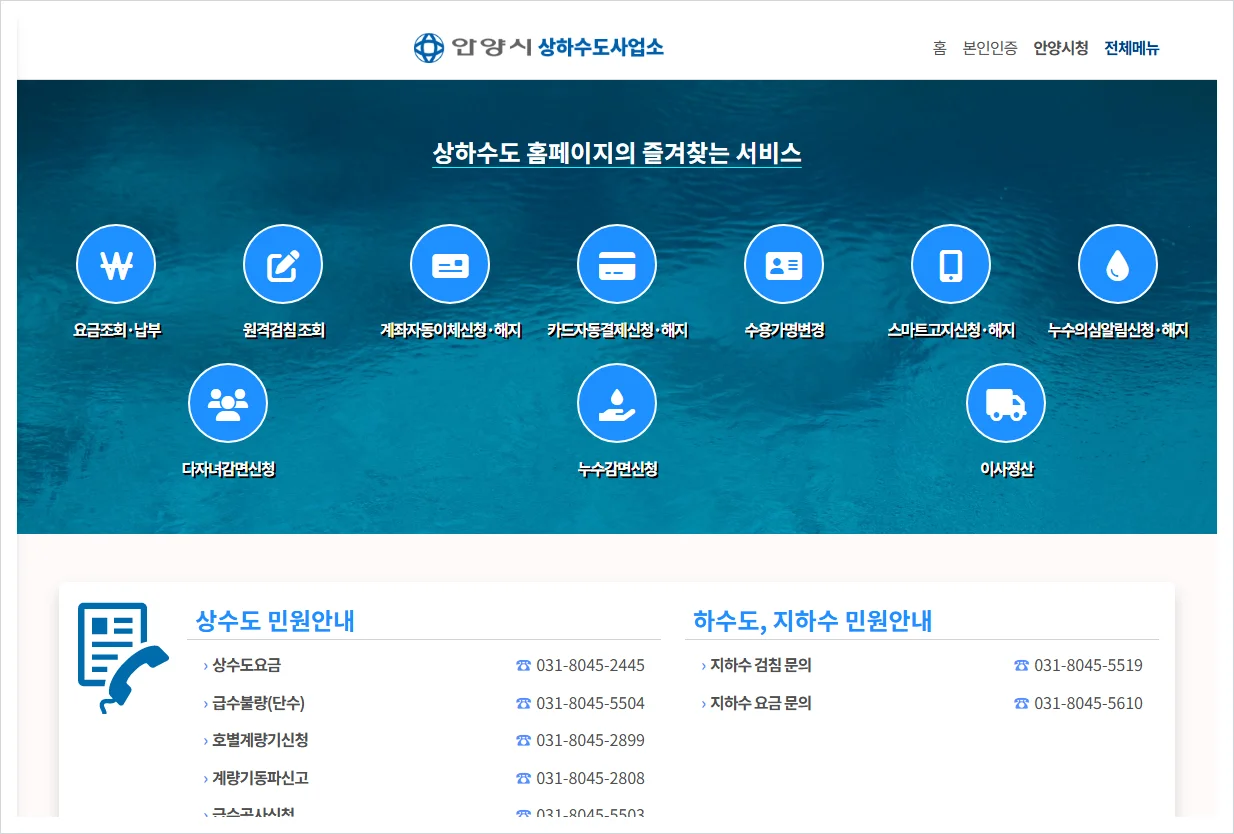Viewport: 1234px width, 834px height.
Task: Click the document and phone illustration
Action: [123, 658]
